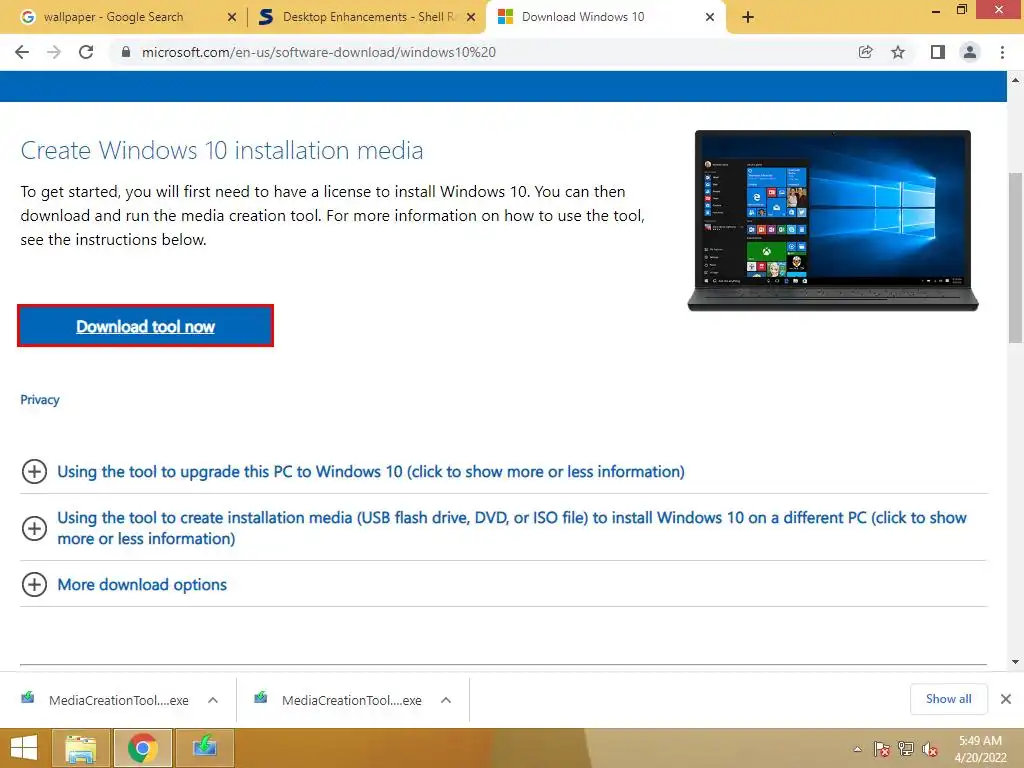This screenshot has height=768, width=1024.
Task: Click the Windows 10 laptop image
Action: click(x=833, y=220)
